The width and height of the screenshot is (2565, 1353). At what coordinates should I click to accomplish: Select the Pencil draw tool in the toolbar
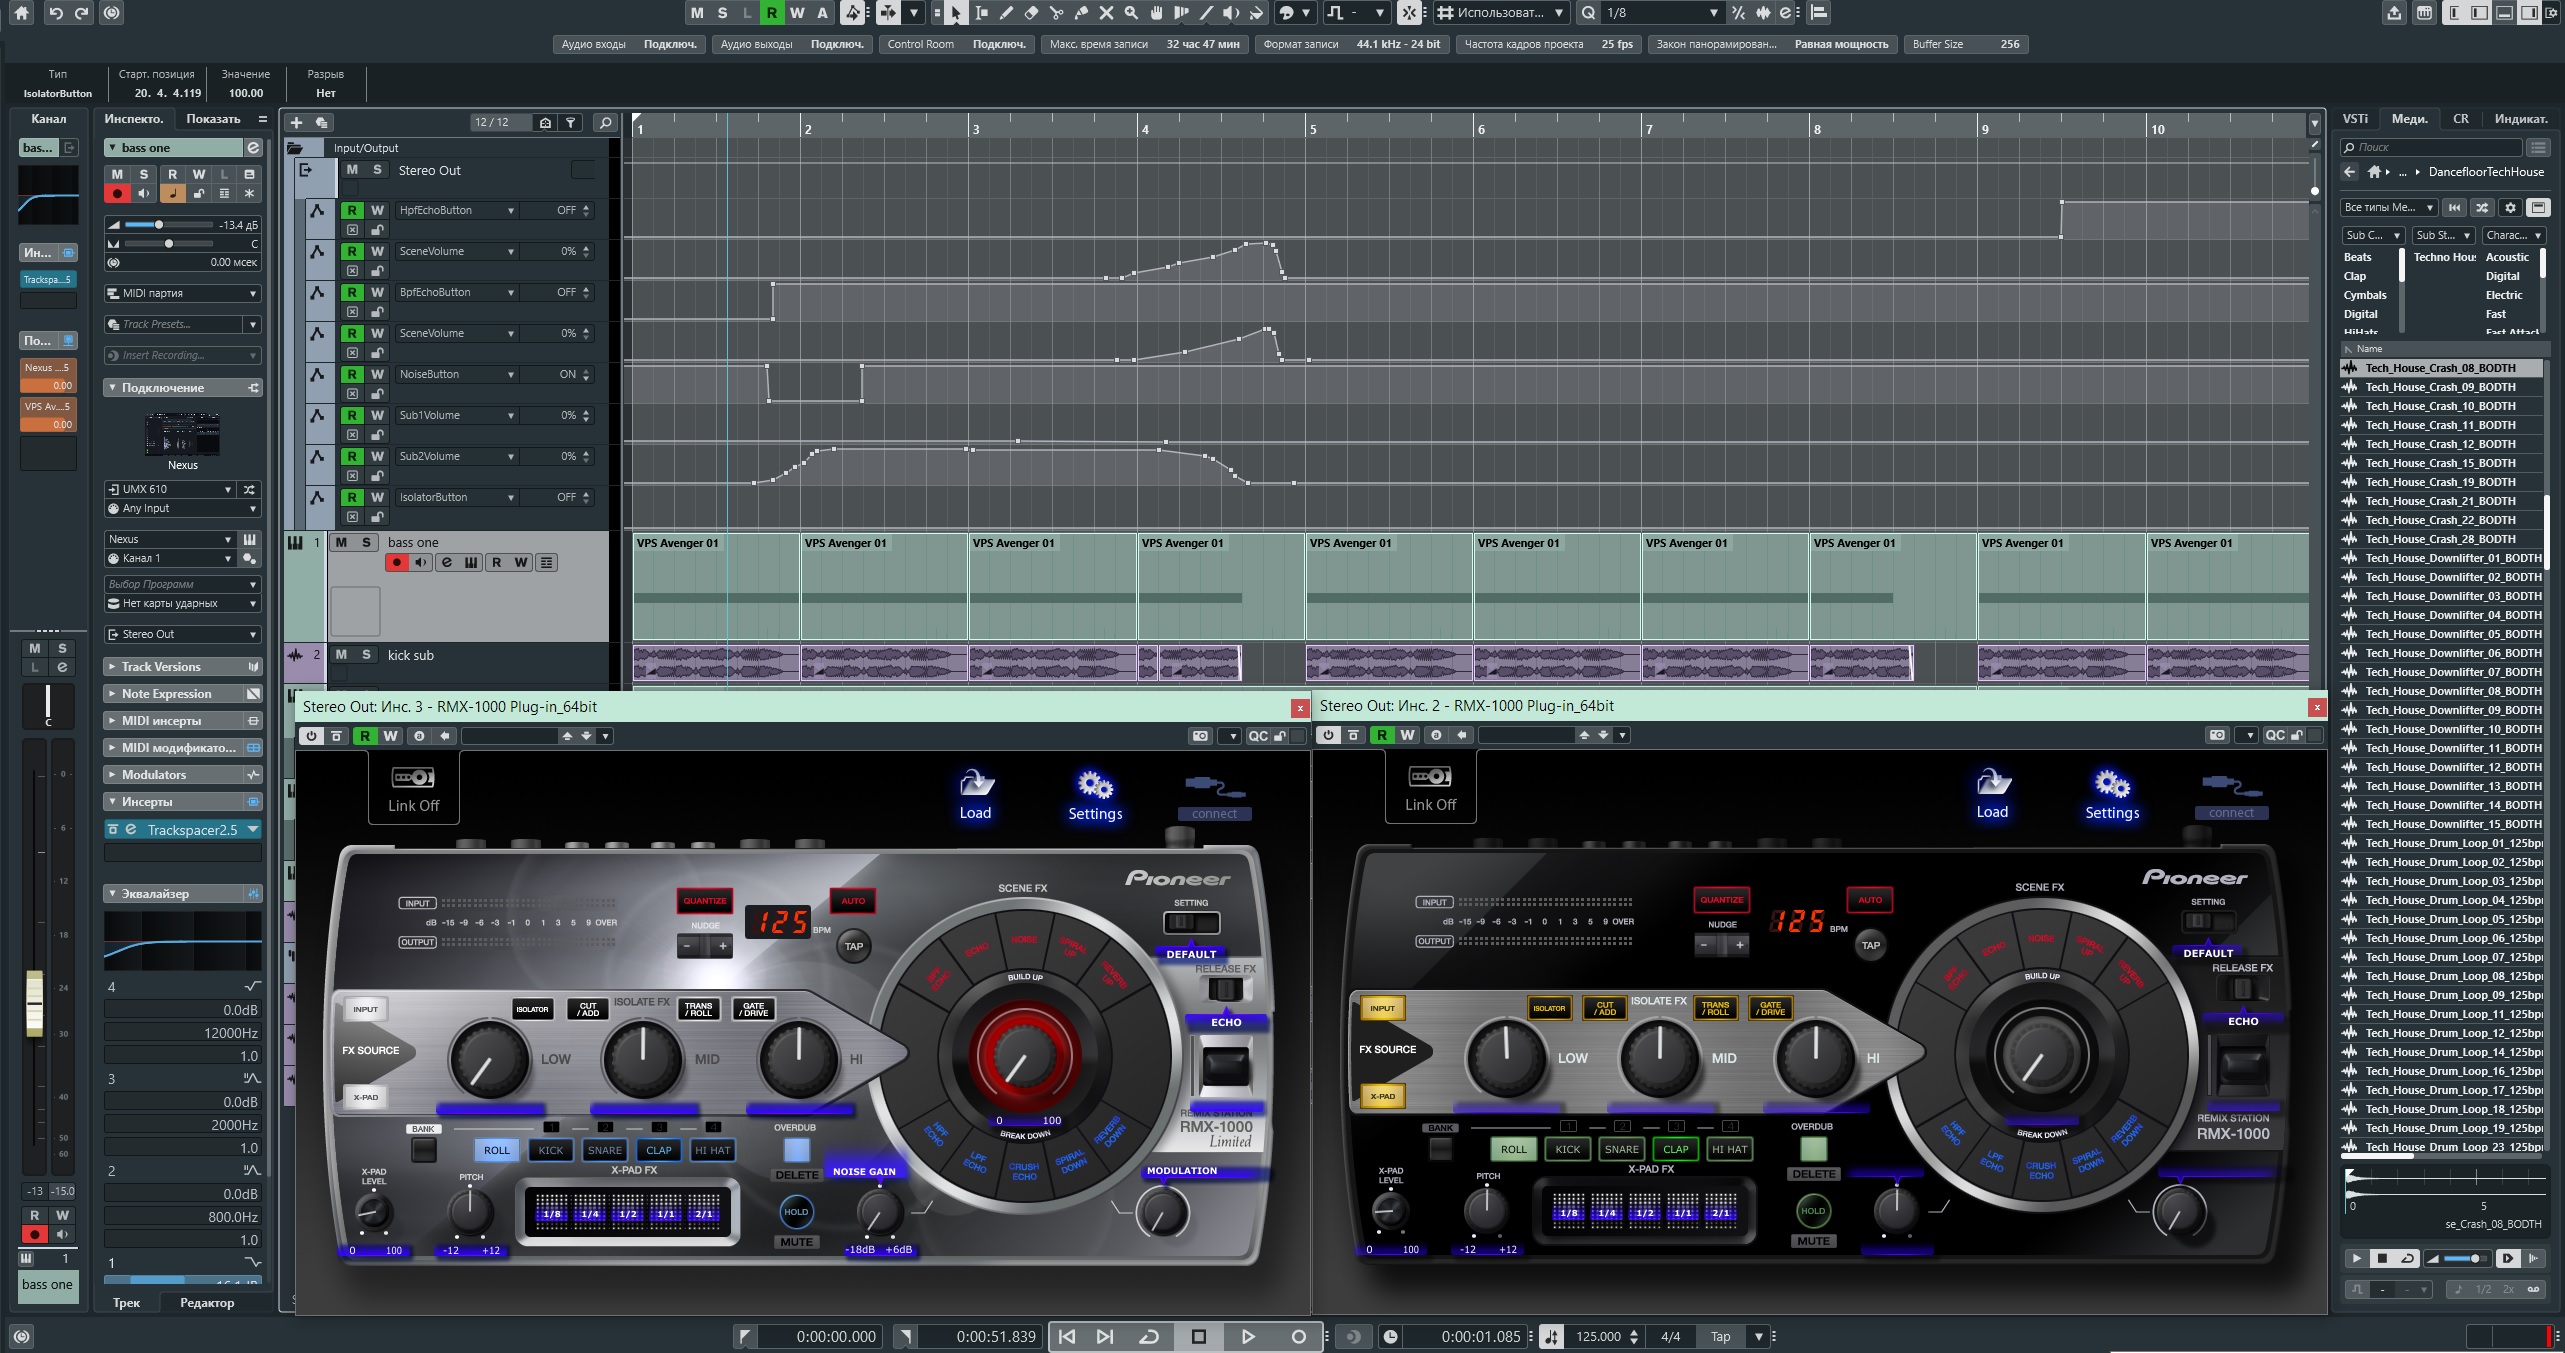(1006, 14)
